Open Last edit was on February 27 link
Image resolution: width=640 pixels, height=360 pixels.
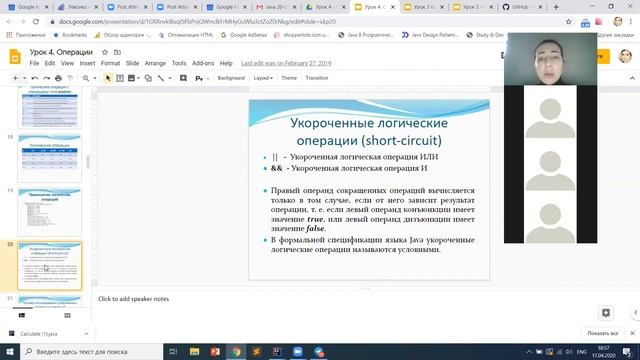[286, 63]
